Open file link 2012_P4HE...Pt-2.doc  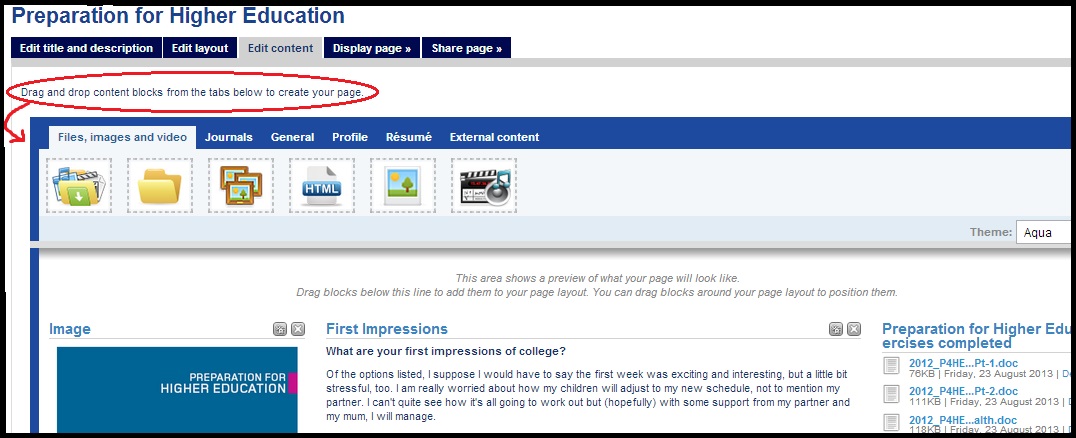pos(963,391)
